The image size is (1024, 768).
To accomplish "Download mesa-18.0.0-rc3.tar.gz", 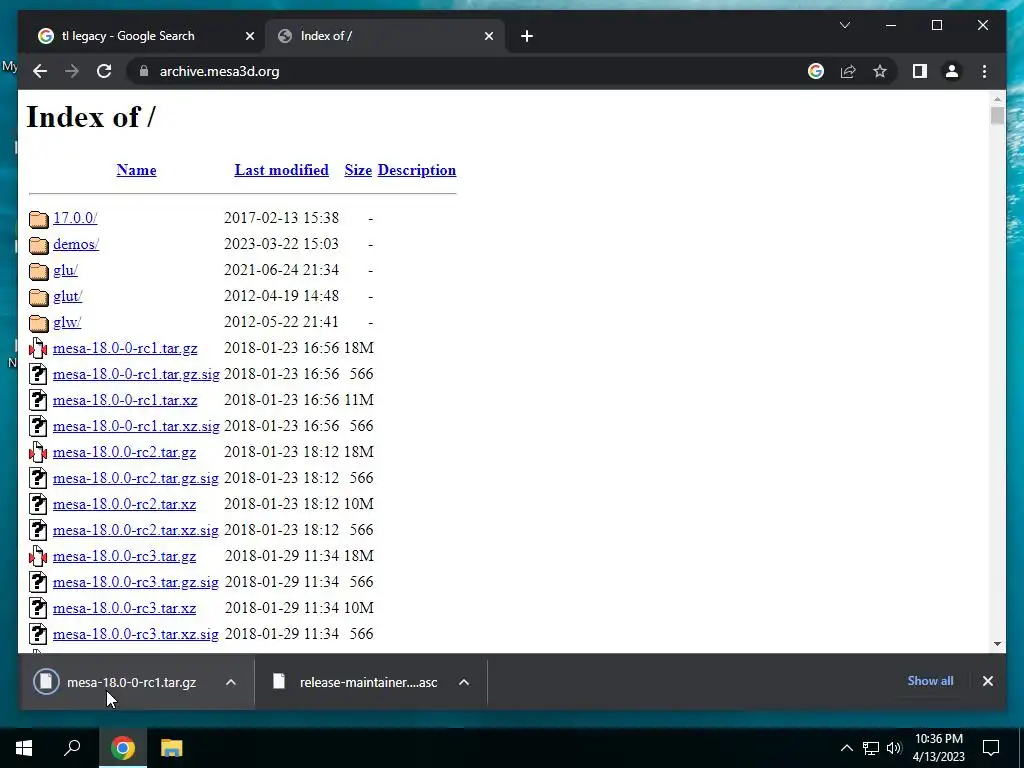I will 124,556.
